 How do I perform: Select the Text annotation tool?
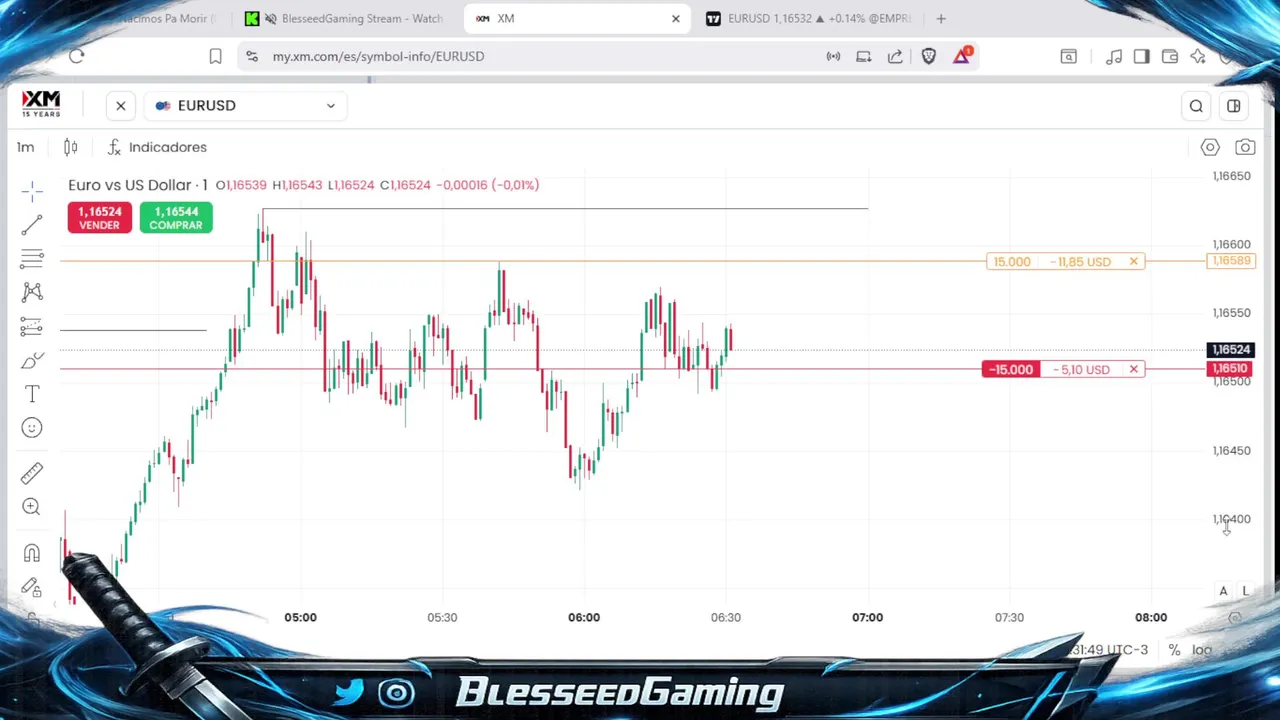pyautogui.click(x=32, y=394)
